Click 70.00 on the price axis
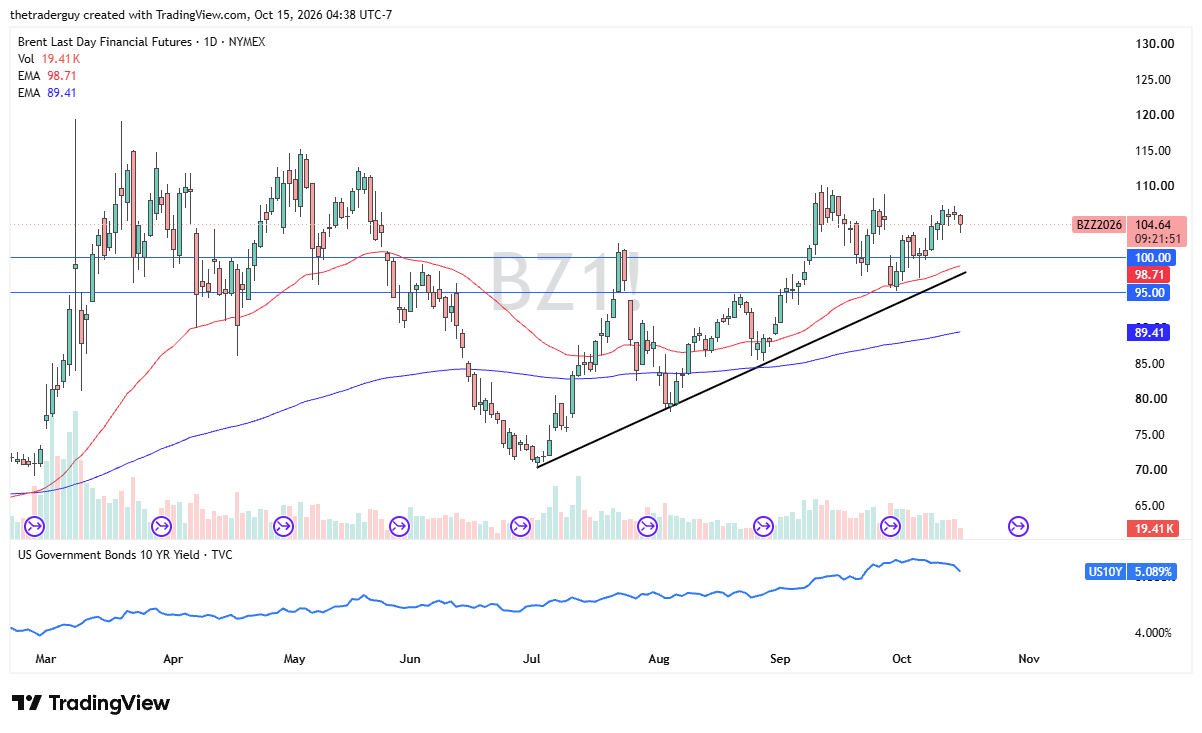This screenshot has width=1202, height=733. tap(1153, 470)
